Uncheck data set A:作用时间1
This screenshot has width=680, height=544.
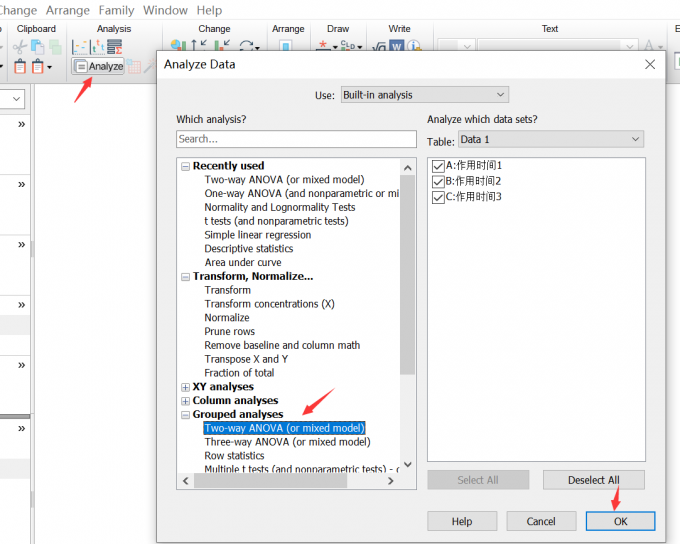(437, 166)
